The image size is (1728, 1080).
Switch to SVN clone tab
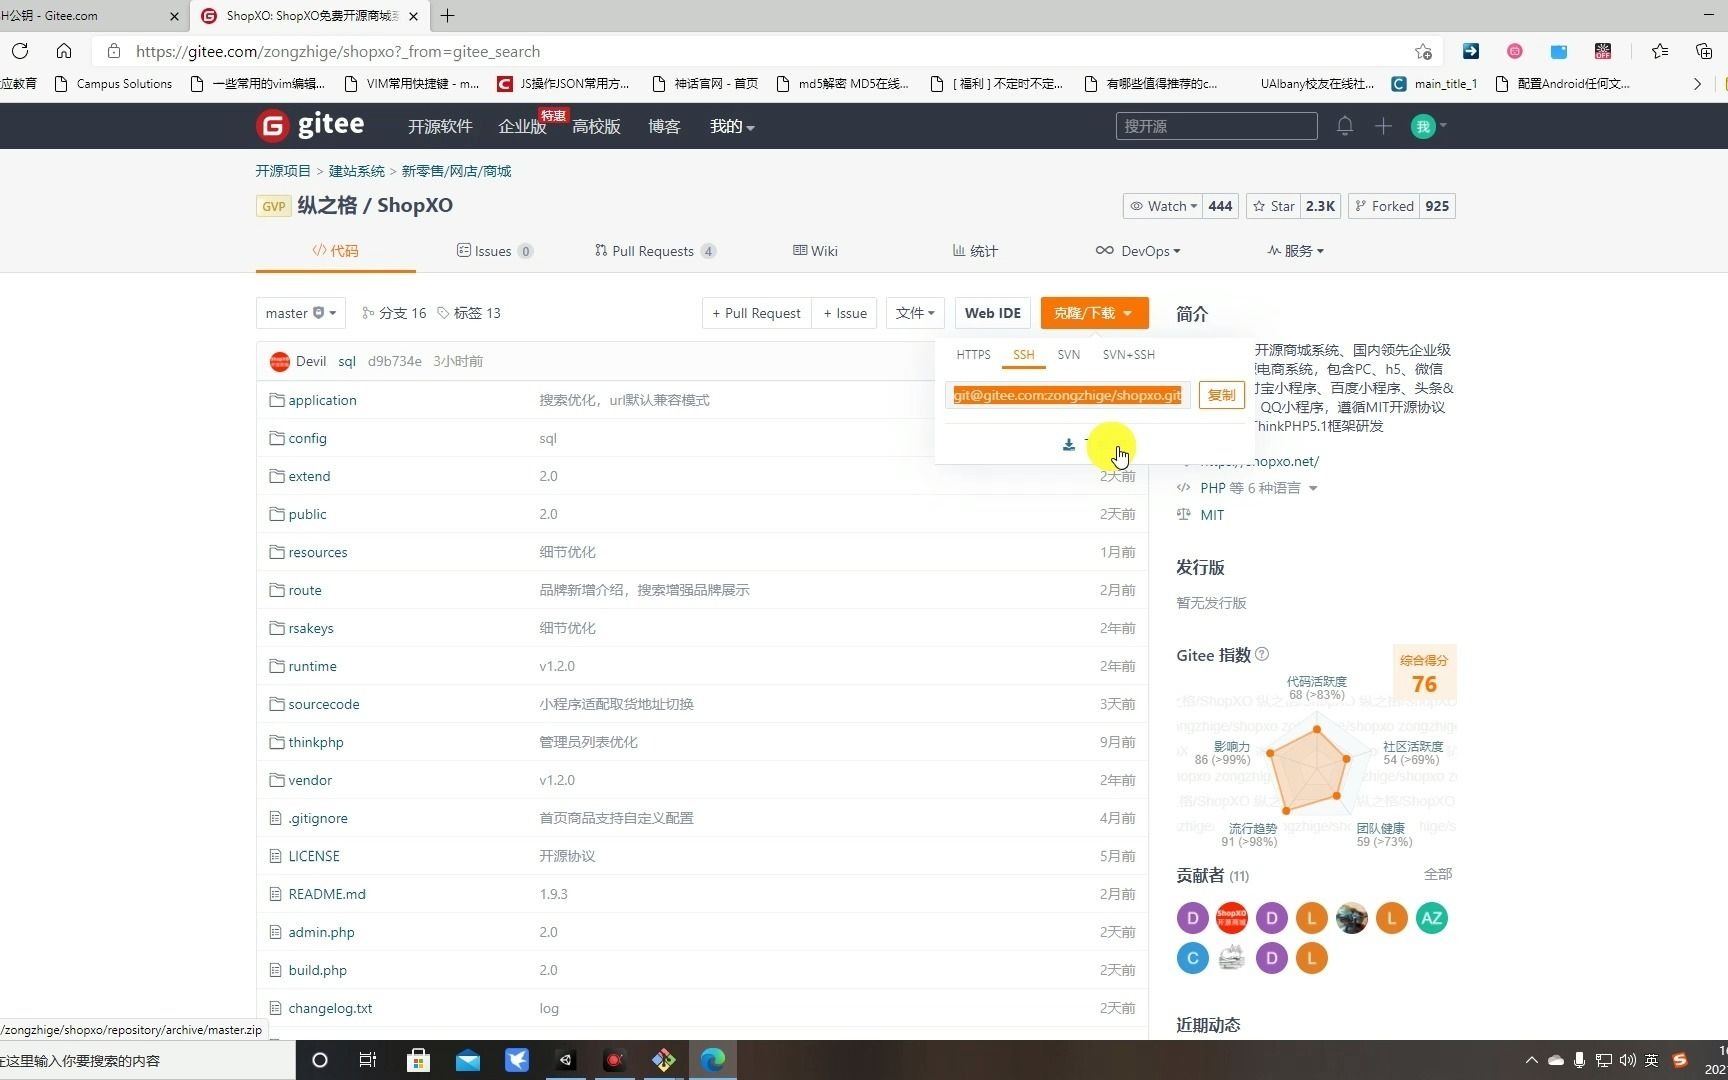pos(1068,355)
